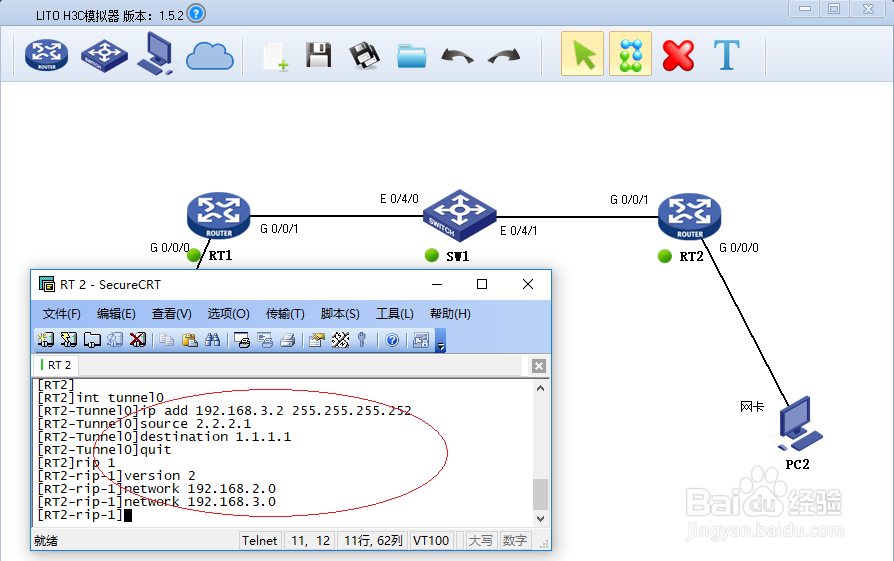The image size is (894, 561).
Task: Click SecureCRT Connect toolbar icon
Action: click(x=46, y=340)
